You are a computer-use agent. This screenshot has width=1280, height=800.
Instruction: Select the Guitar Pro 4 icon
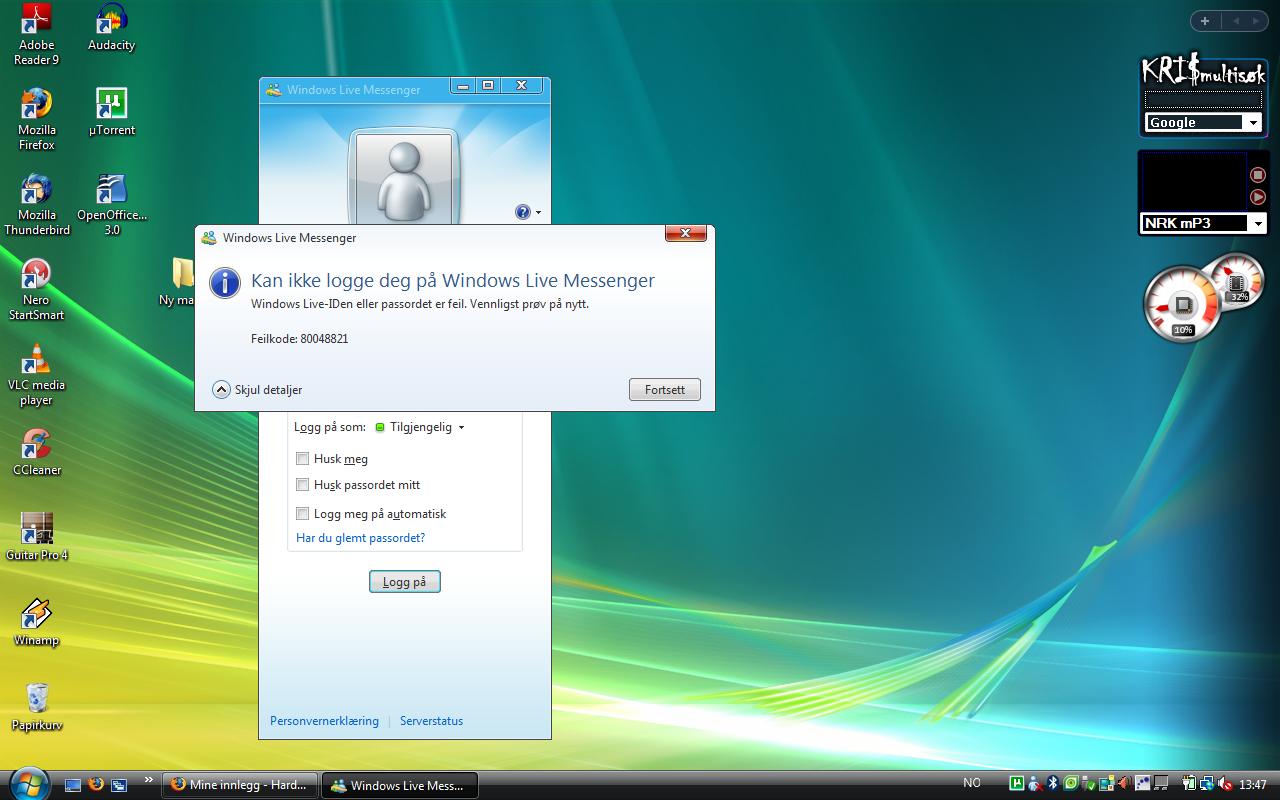point(37,536)
